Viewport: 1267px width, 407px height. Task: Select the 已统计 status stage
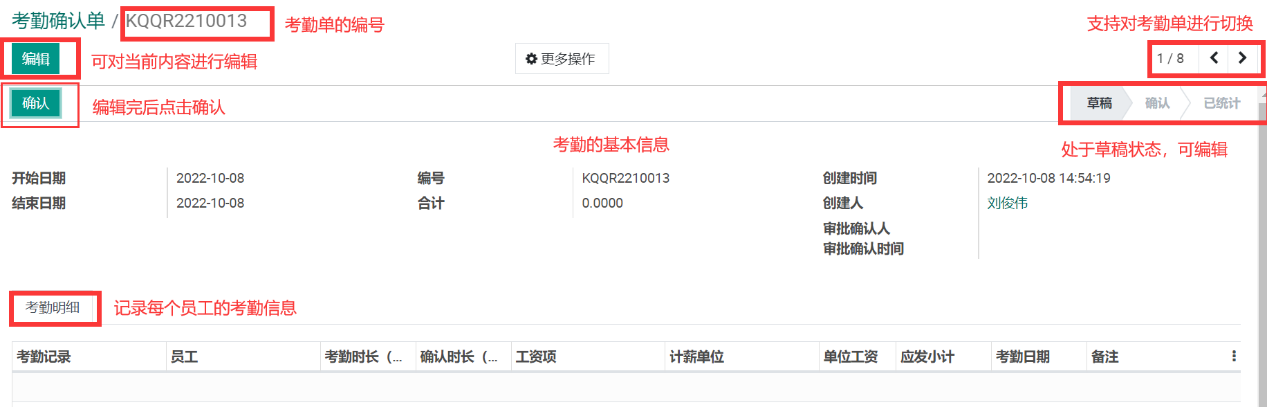(1221, 103)
